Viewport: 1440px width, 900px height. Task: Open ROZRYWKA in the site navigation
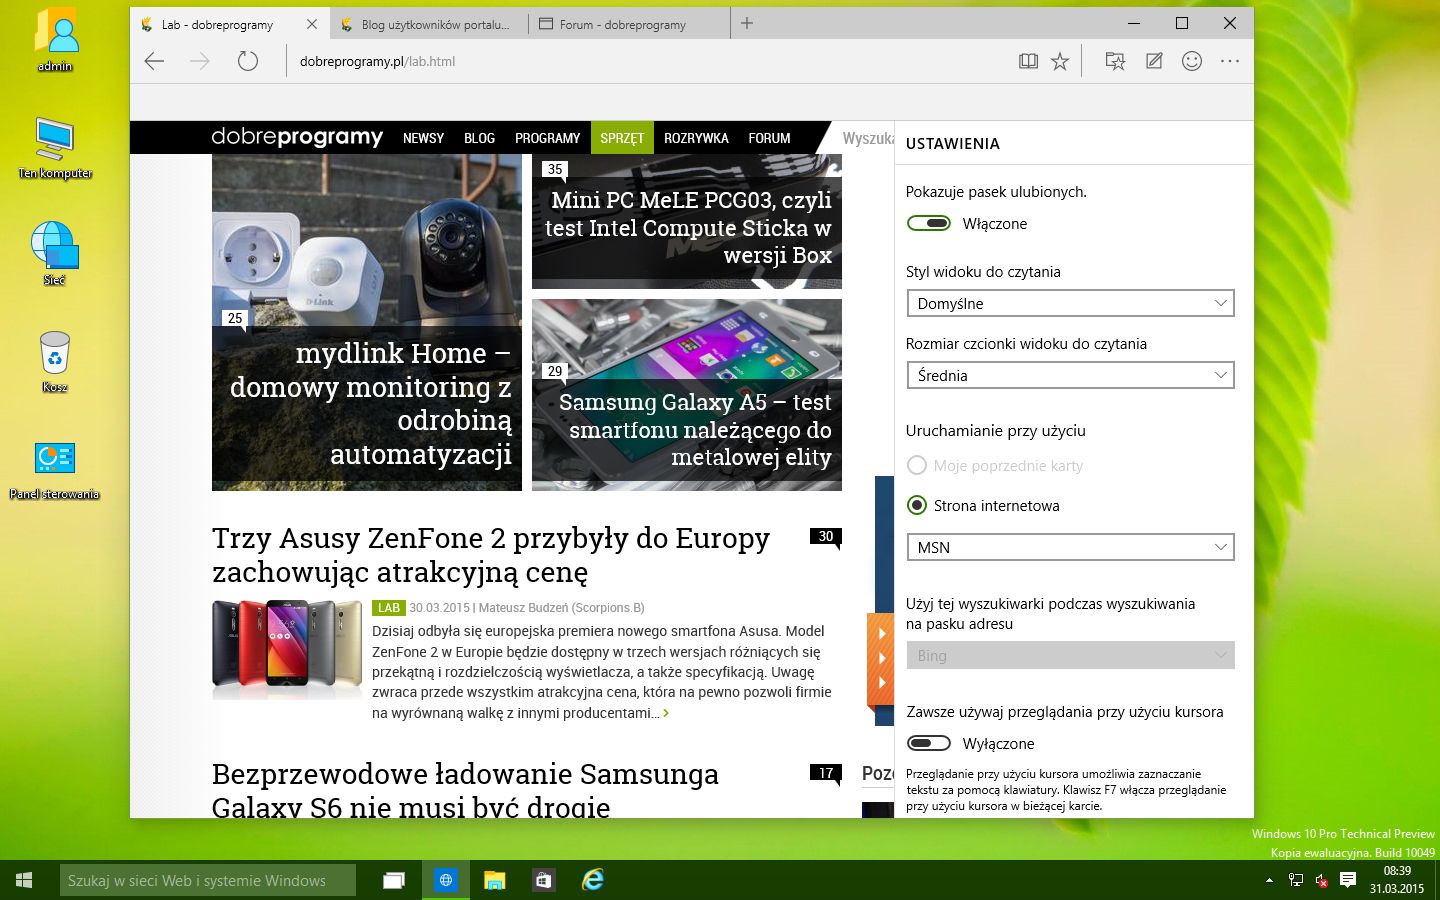[696, 138]
